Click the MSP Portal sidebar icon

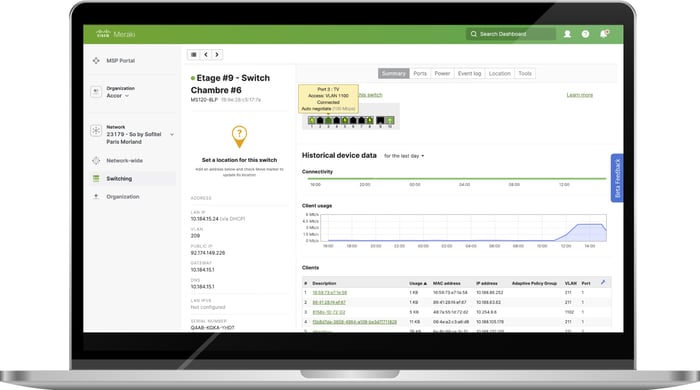[96, 60]
